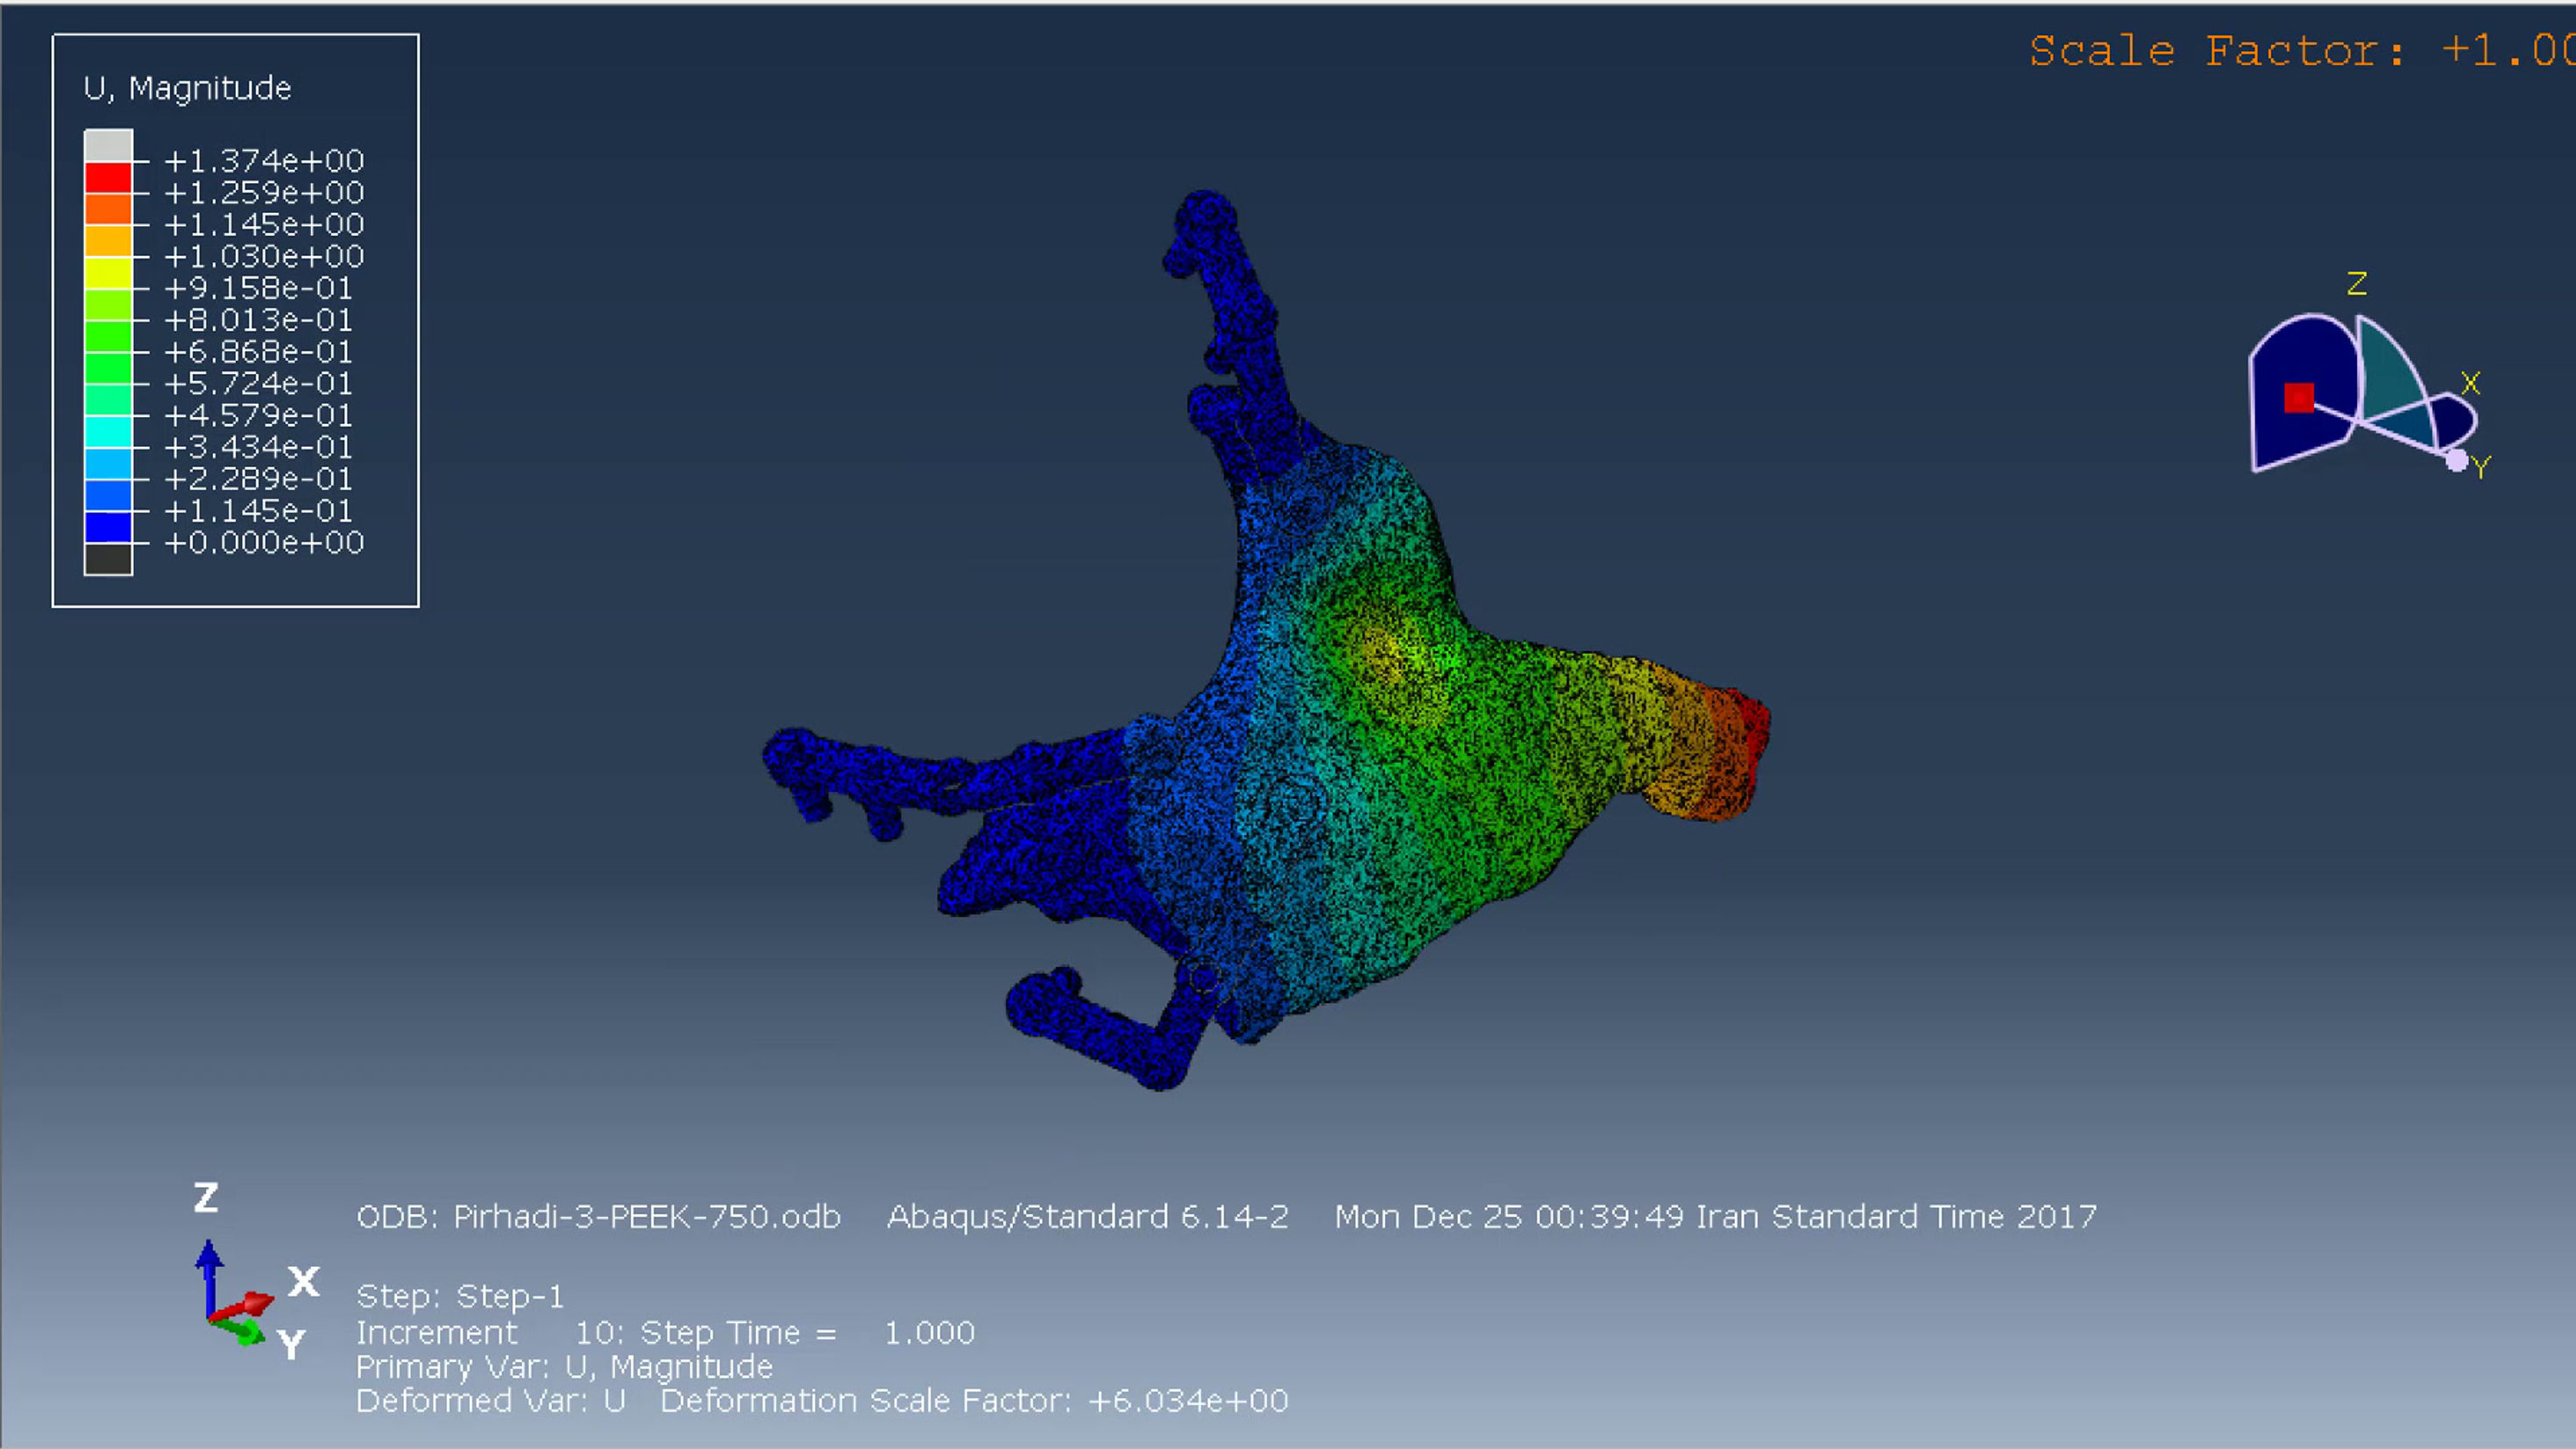Click the 'Primary Var: U, Magnitude' line
This screenshot has height=1449, width=2576.
[565, 1367]
